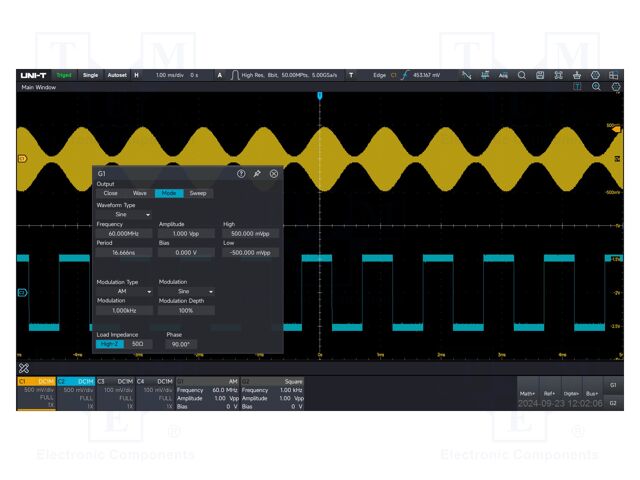Add a Bus+ decode
Screen dimensions: 640x480
(x=592, y=393)
